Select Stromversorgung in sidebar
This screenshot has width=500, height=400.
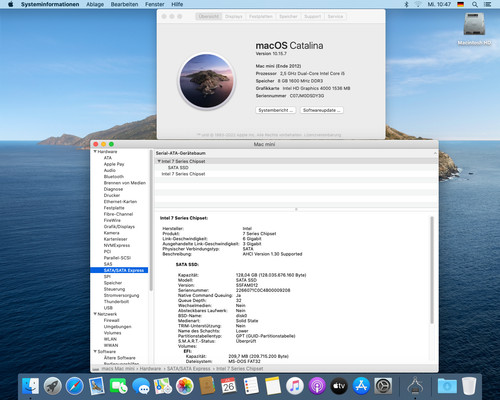coord(121,295)
